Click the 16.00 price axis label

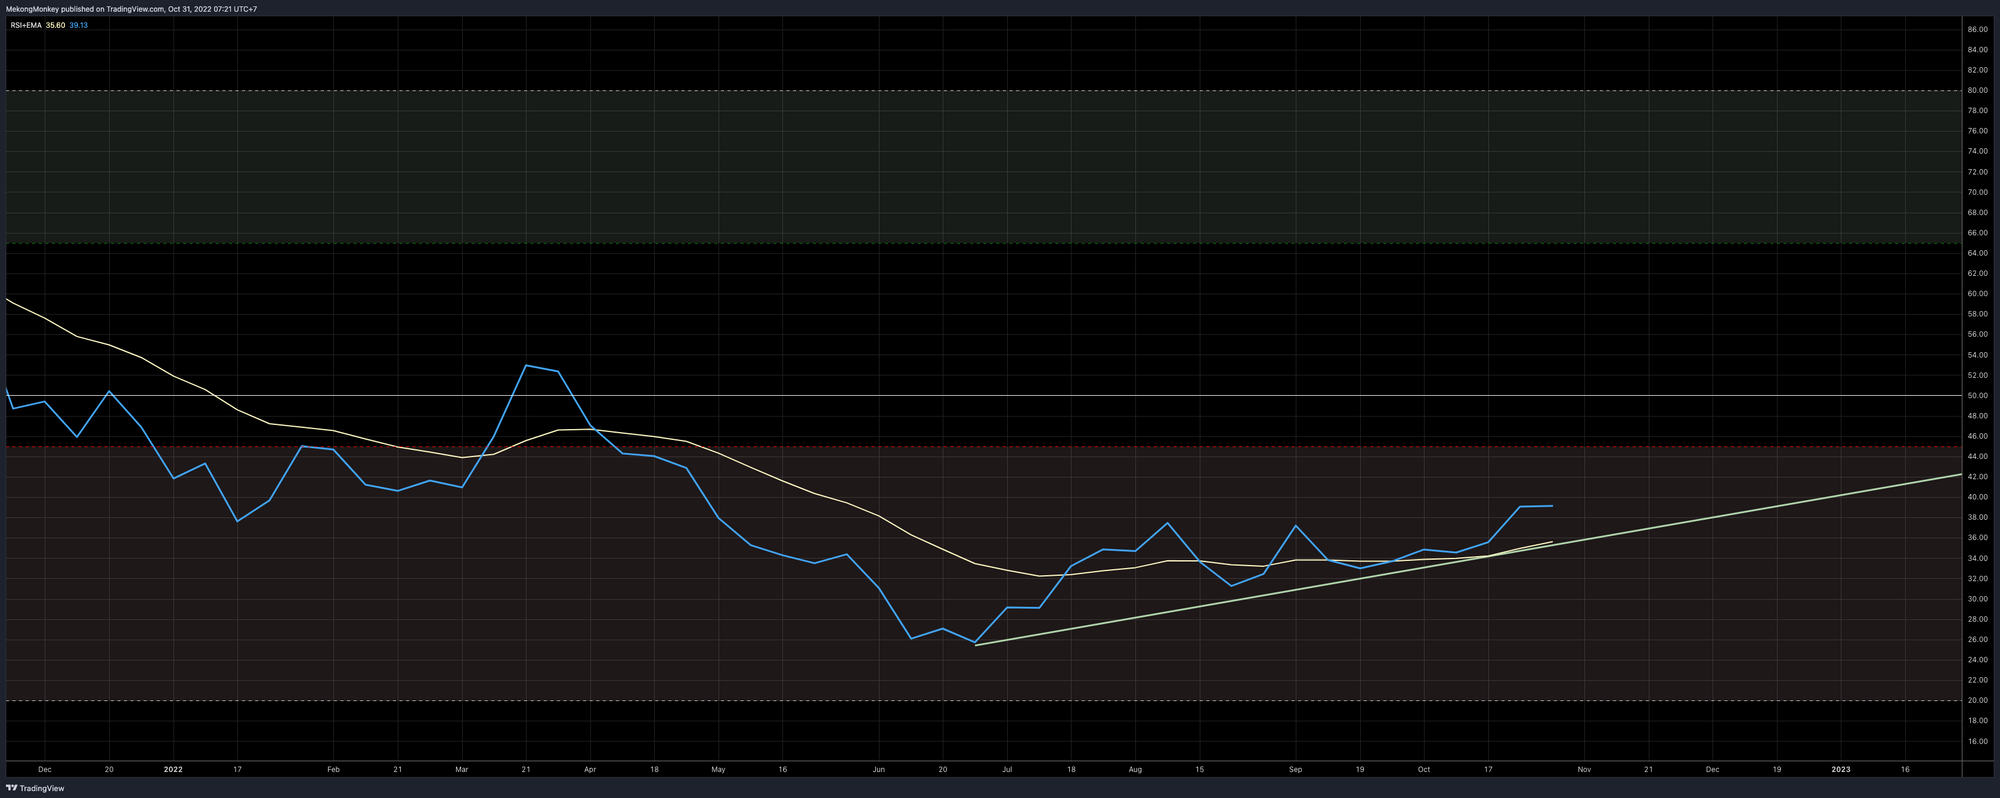(1977, 741)
